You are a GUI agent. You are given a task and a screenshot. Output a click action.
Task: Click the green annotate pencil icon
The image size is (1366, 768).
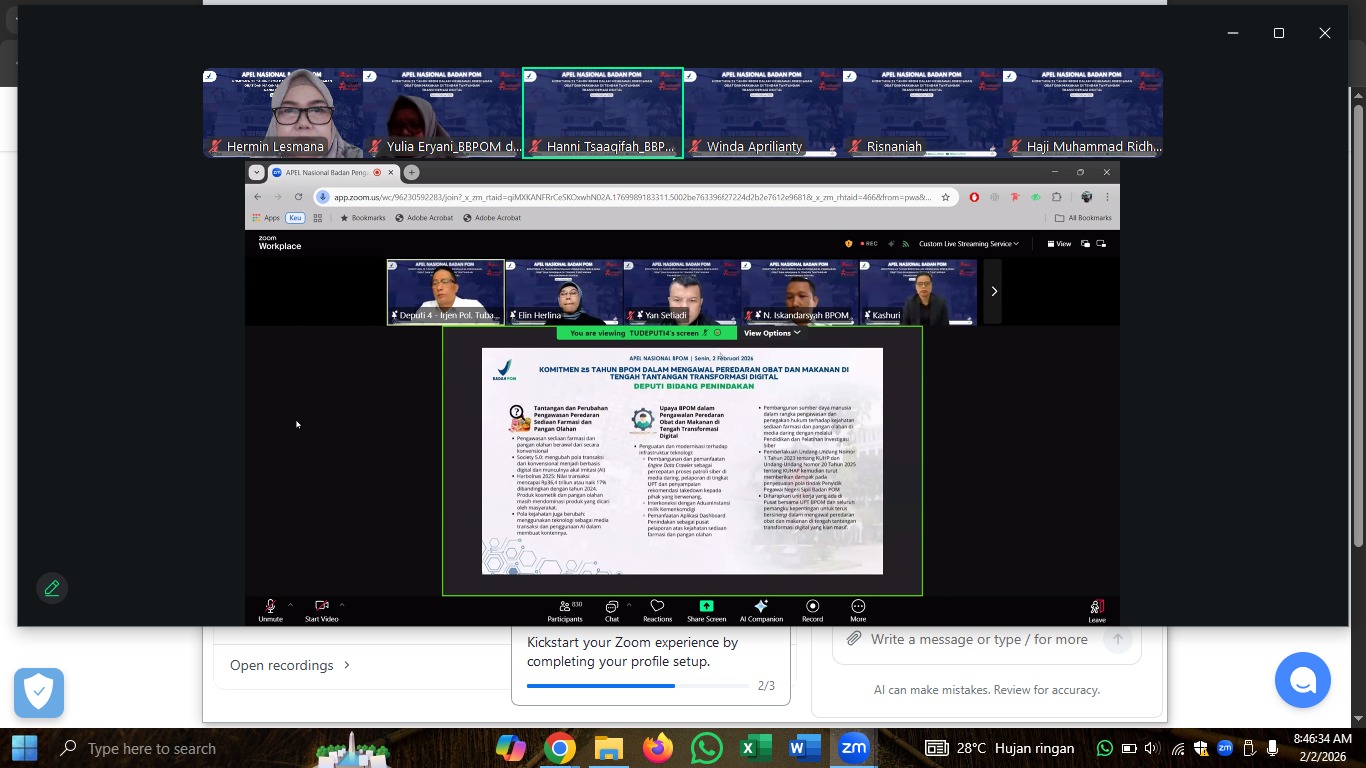pos(52,588)
